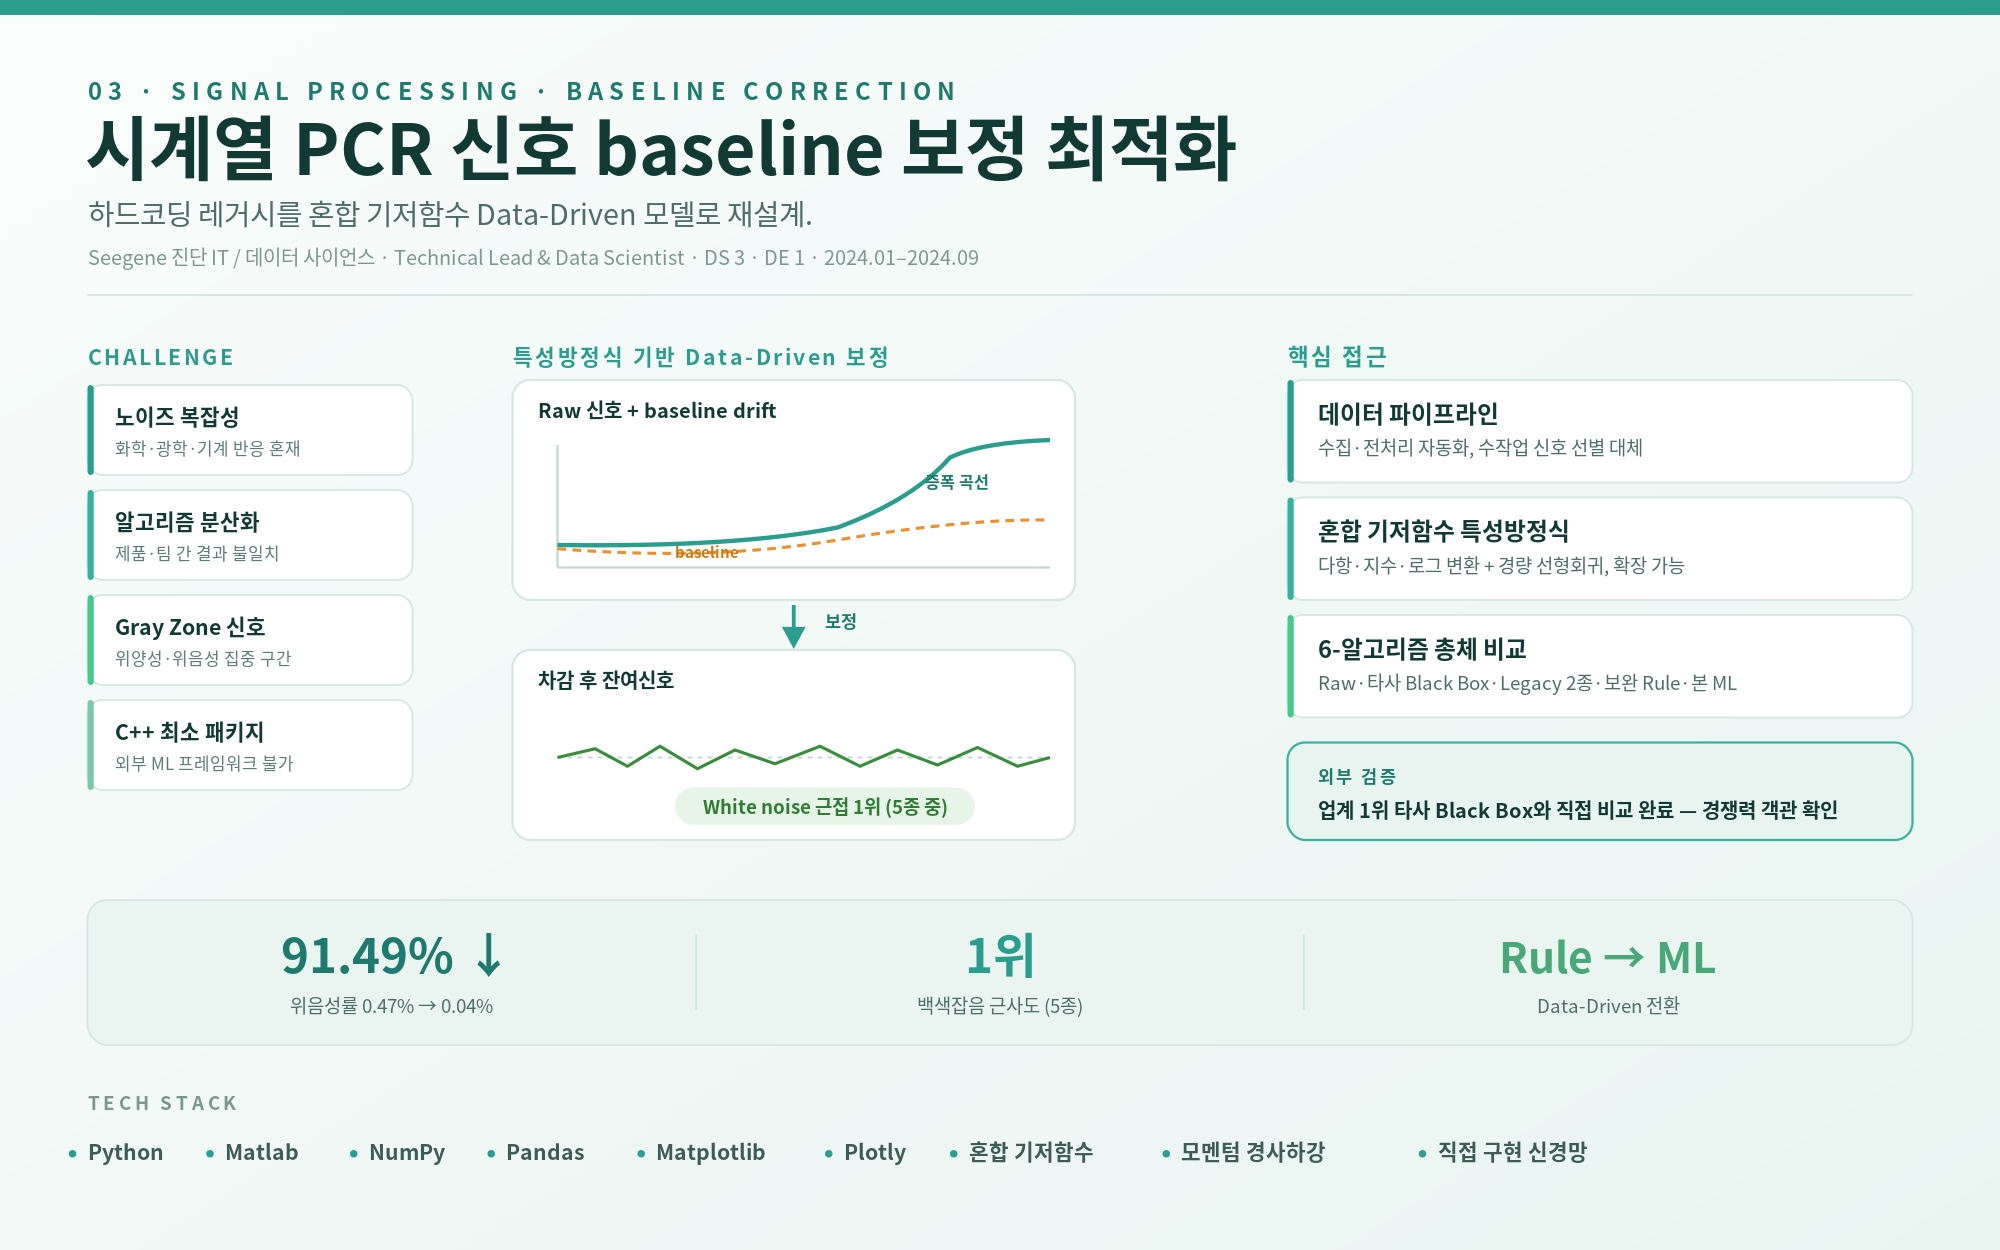Image resolution: width=2000 pixels, height=1250 pixels.
Task: Click the 직접 구현 신경망 tech stack item
Action: 1512,1153
